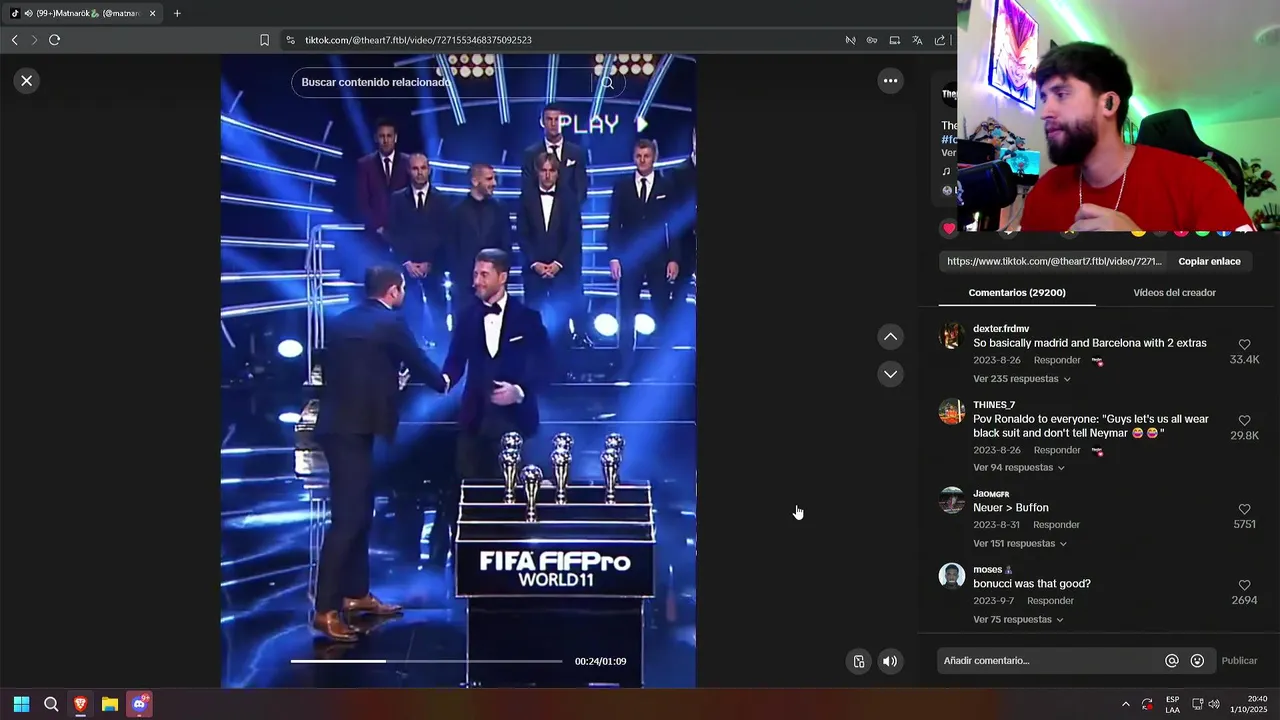Viewport: 1280px width, 720px height.
Task: Like THINES_7's comment heart
Action: 1244,421
